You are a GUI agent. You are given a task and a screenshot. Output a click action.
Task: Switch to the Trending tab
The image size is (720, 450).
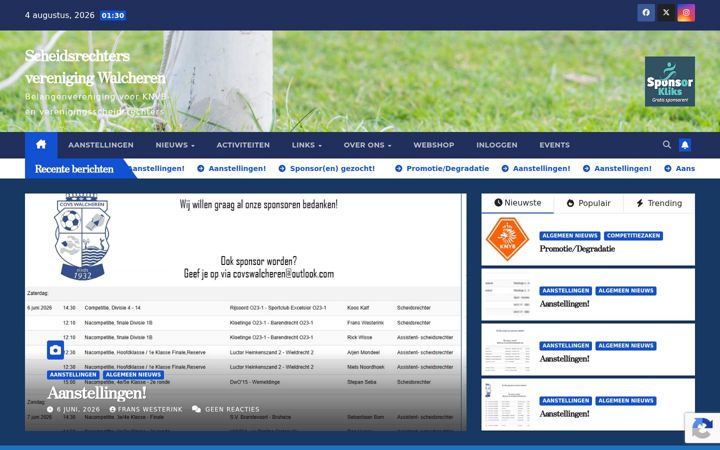click(659, 203)
